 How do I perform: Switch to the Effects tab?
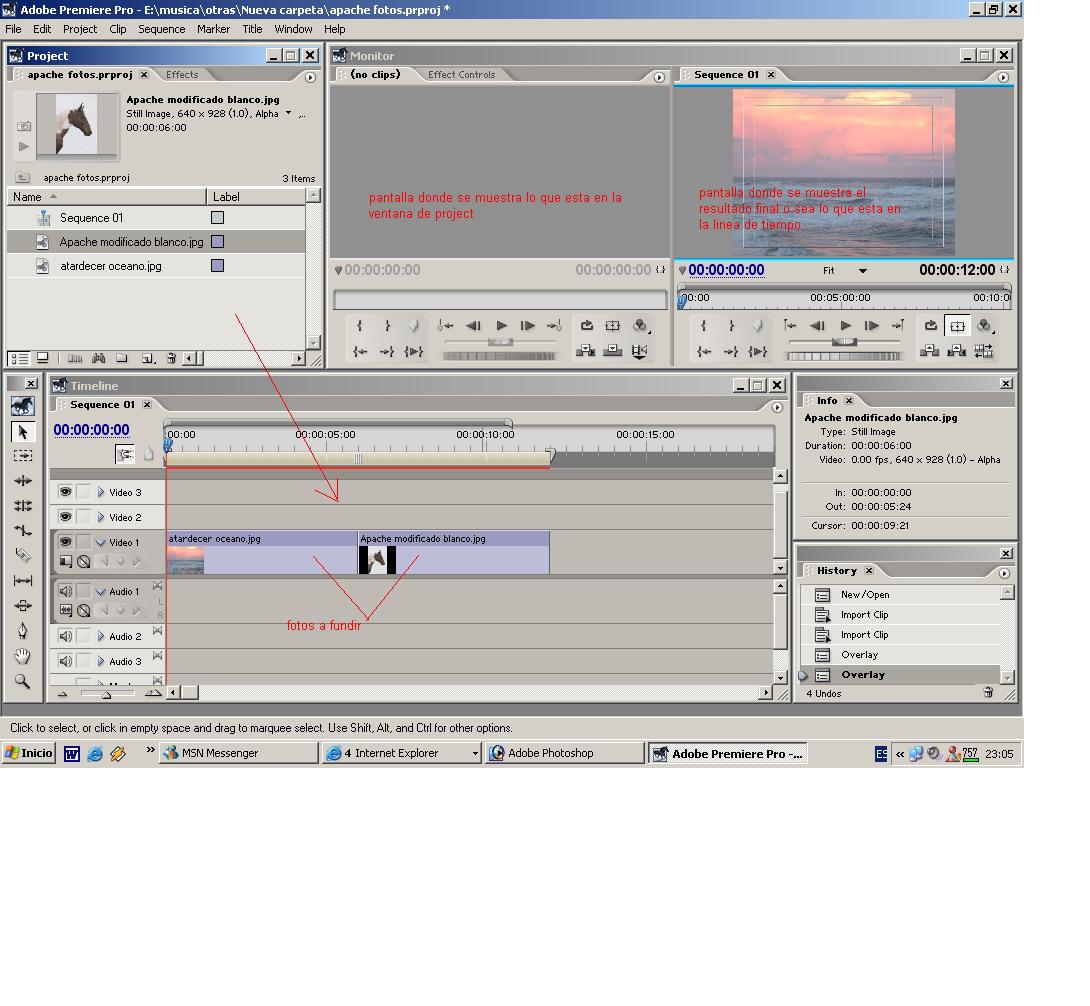click(x=182, y=74)
